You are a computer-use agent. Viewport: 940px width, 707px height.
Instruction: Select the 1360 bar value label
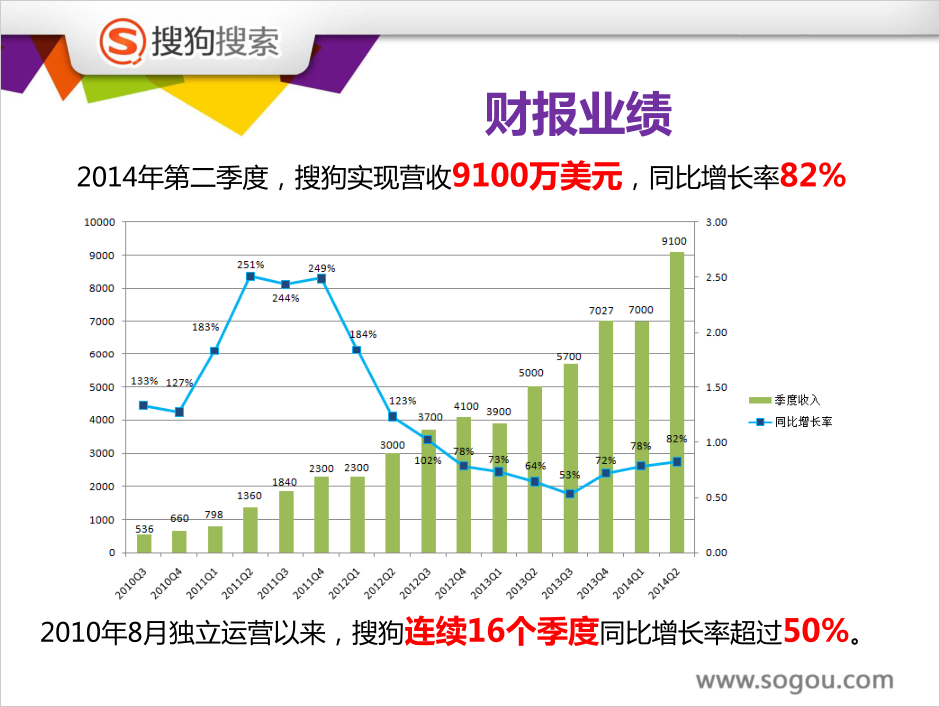[x=249, y=495]
